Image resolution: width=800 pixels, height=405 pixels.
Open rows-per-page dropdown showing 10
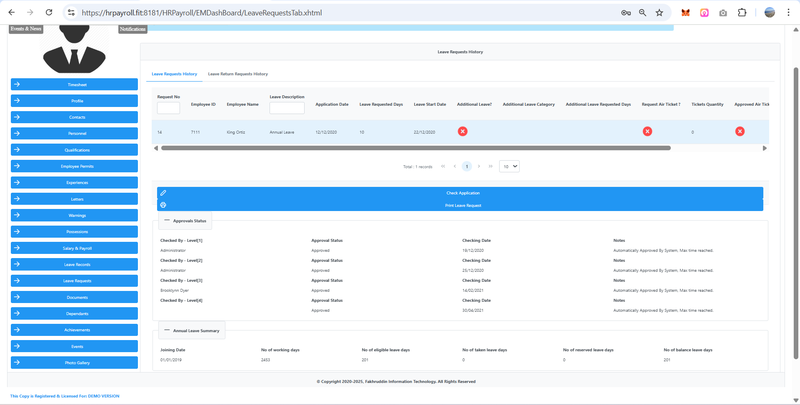509,166
